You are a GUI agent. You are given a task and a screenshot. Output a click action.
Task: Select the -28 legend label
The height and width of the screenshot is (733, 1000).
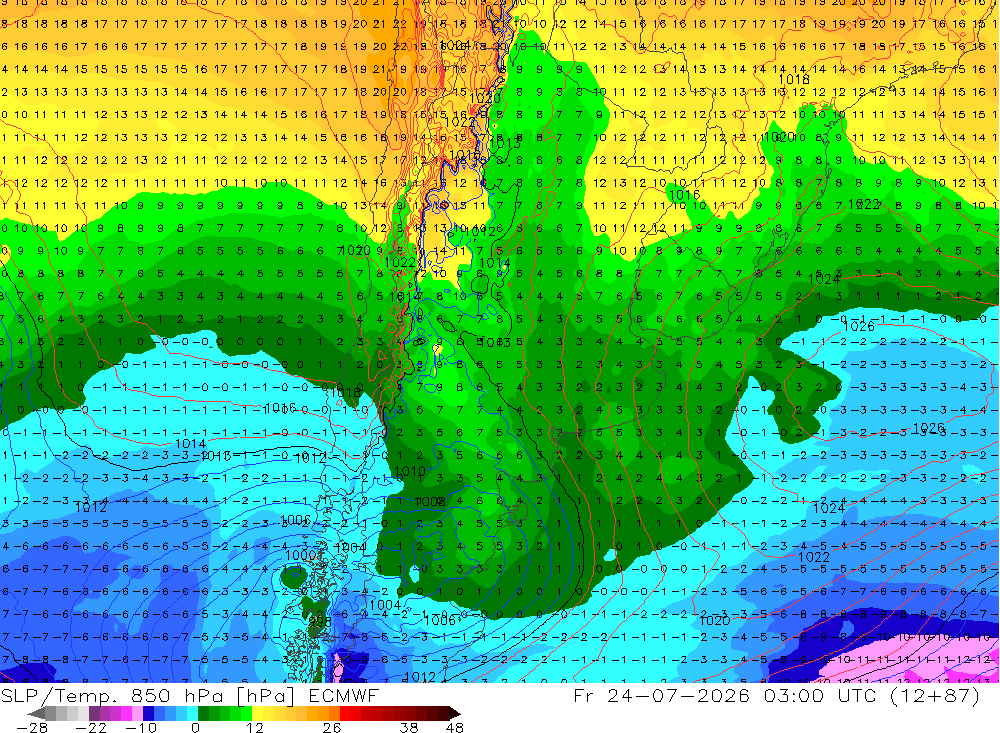(32, 727)
